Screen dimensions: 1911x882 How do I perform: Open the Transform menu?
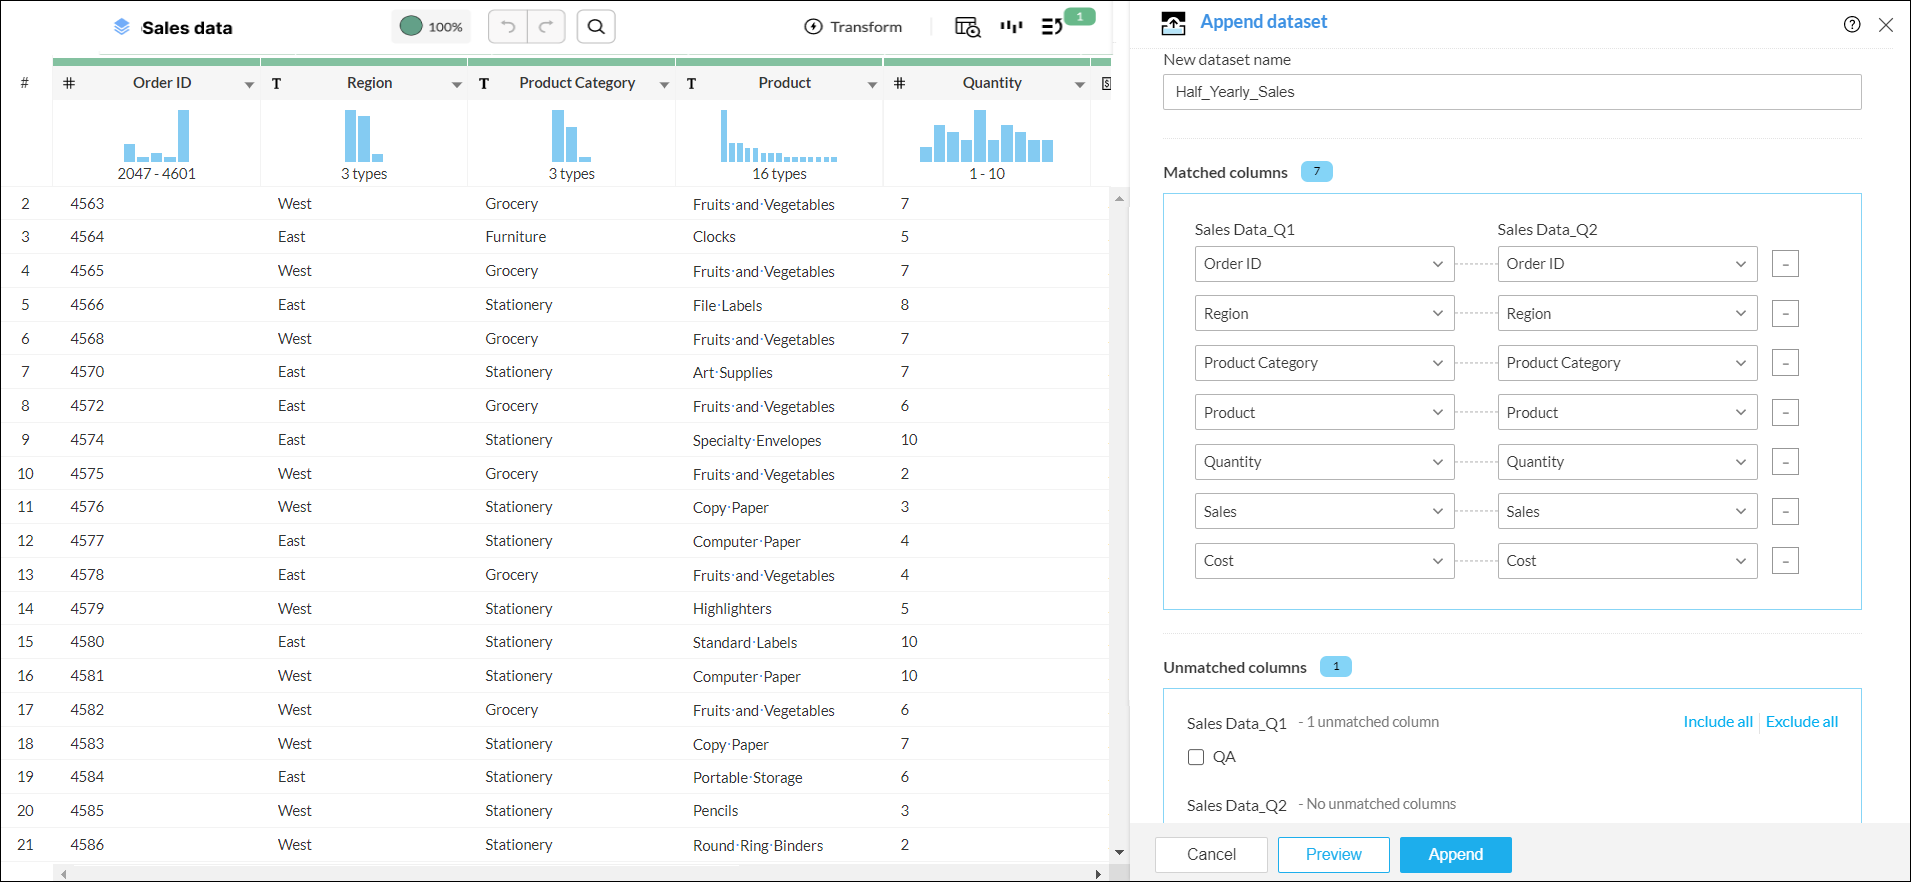click(853, 27)
